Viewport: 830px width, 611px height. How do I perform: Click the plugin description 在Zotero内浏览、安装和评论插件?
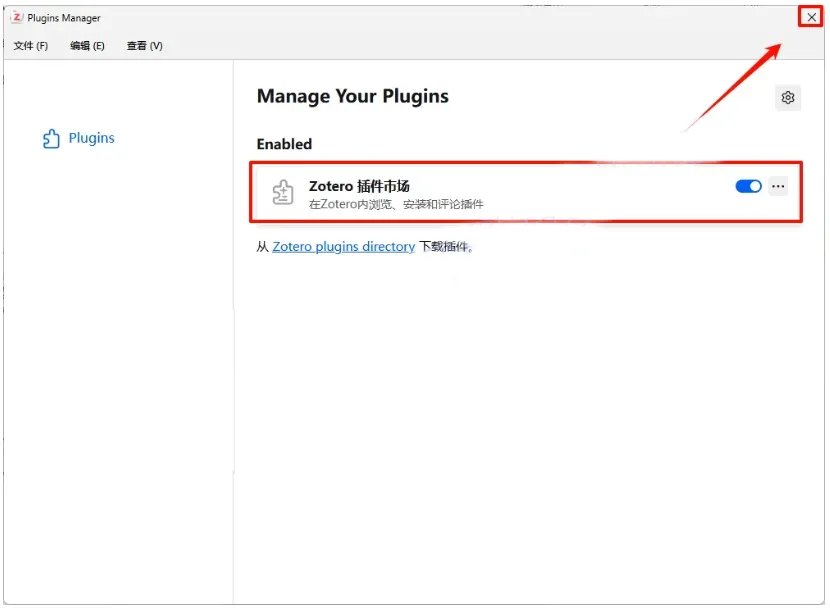(x=396, y=204)
